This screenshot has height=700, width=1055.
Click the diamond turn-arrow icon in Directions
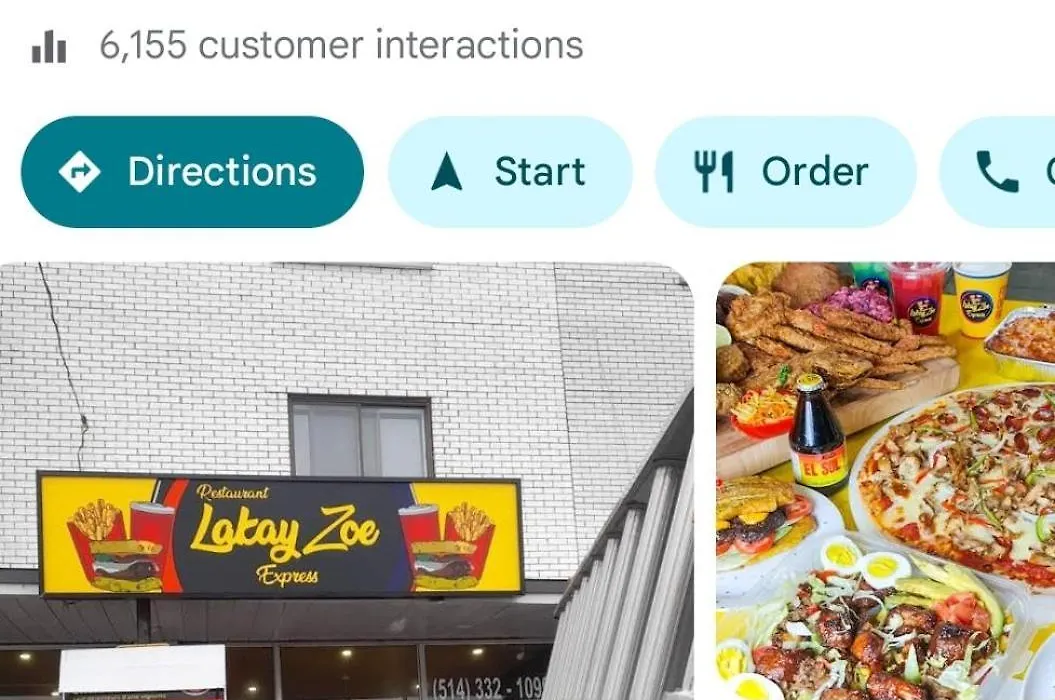(x=79, y=172)
